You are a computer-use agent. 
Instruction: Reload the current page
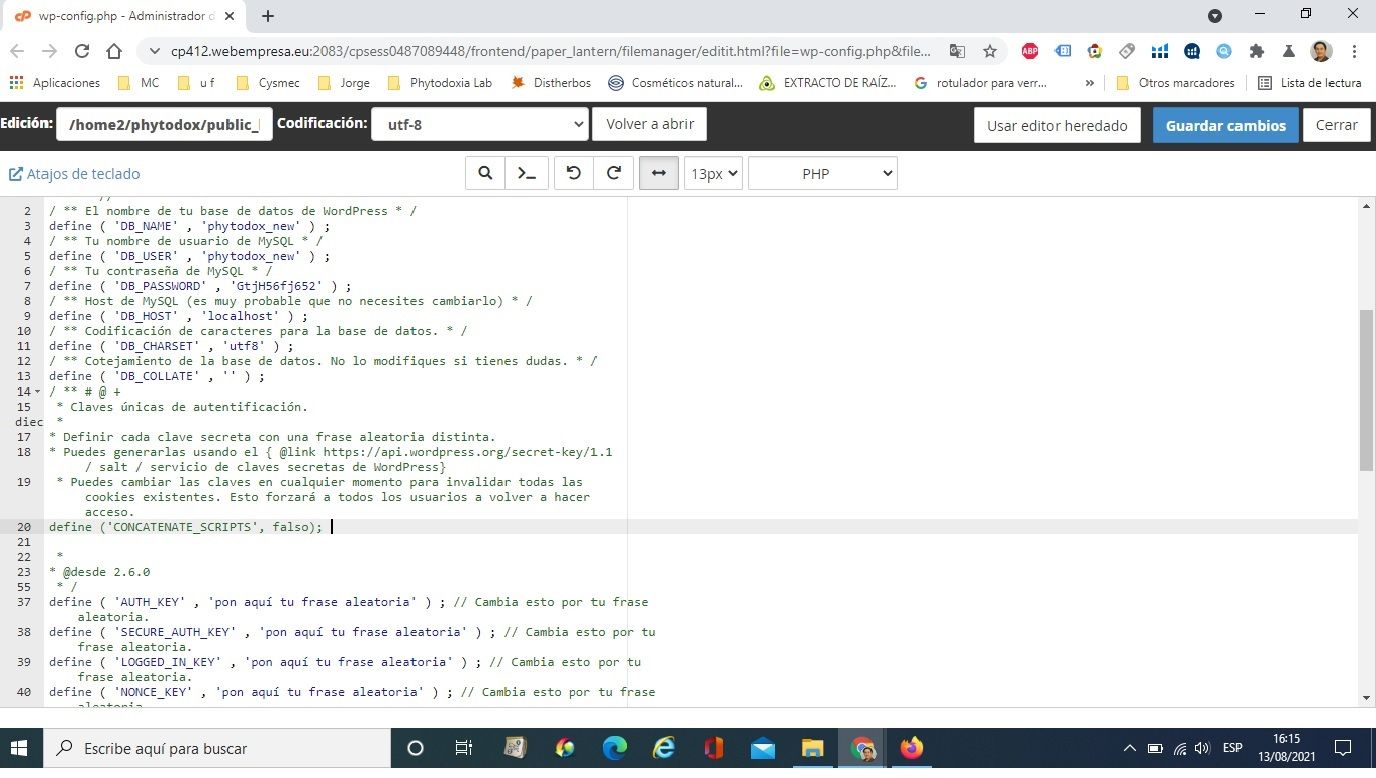[82, 51]
